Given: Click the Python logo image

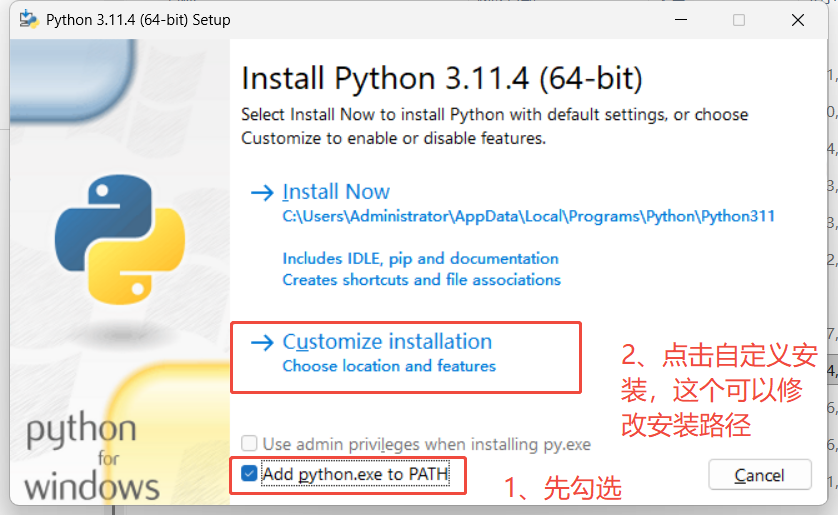Looking at the screenshot, I should pos(120,239).
